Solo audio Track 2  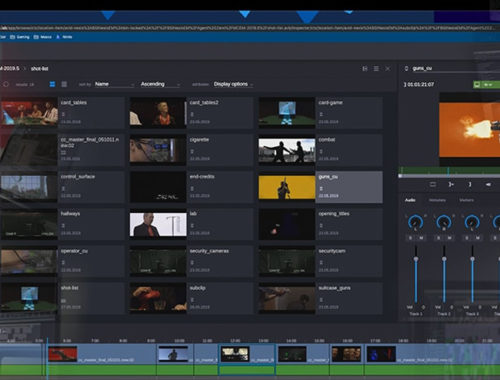(x=439, y=238)
